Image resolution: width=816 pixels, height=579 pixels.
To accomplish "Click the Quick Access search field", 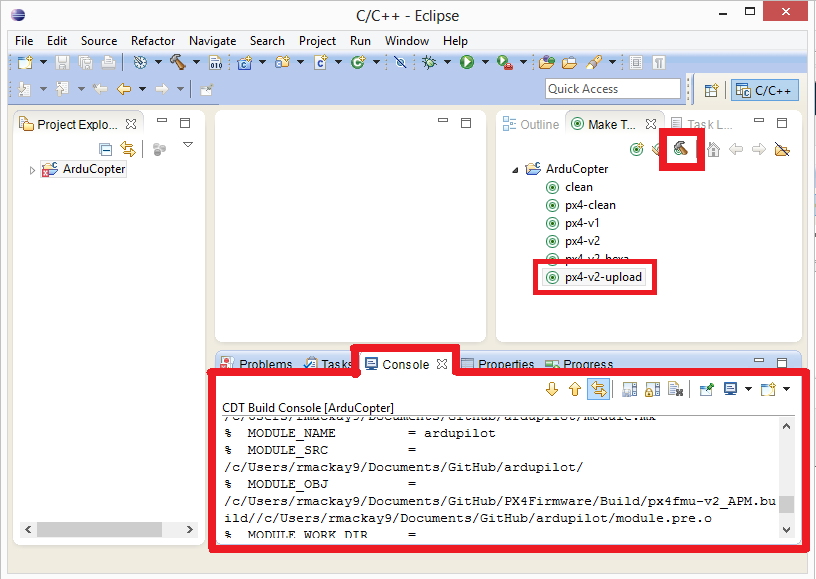I will tap(612, 89).
